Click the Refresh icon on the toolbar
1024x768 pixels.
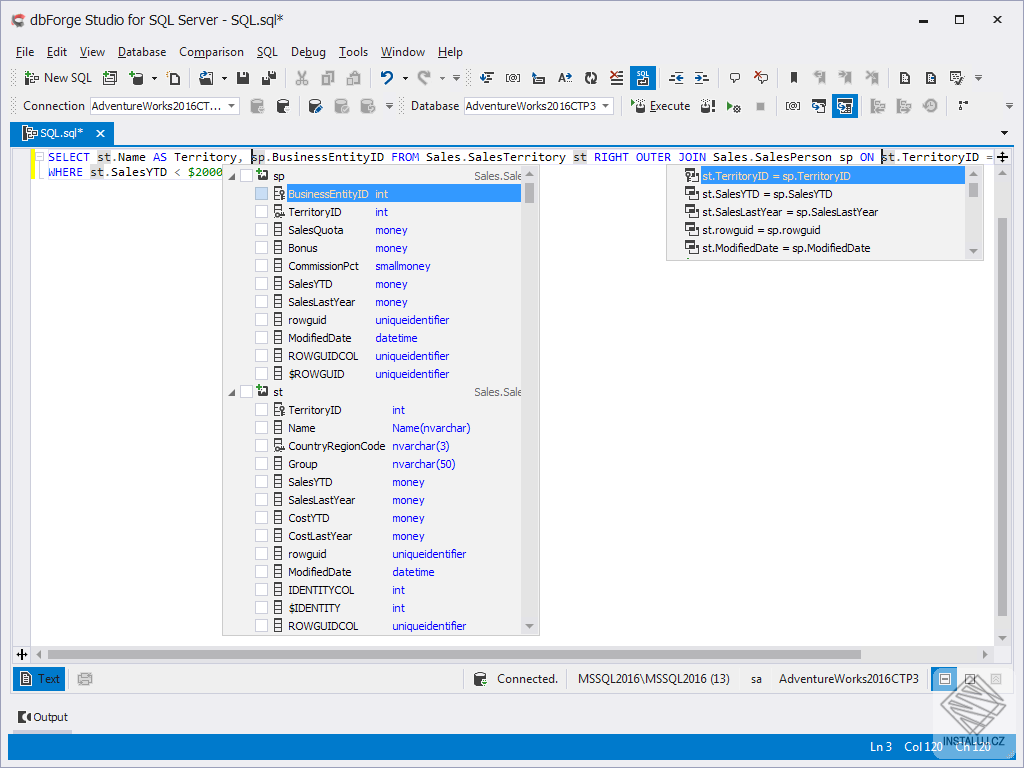click(x=590, y=77)
